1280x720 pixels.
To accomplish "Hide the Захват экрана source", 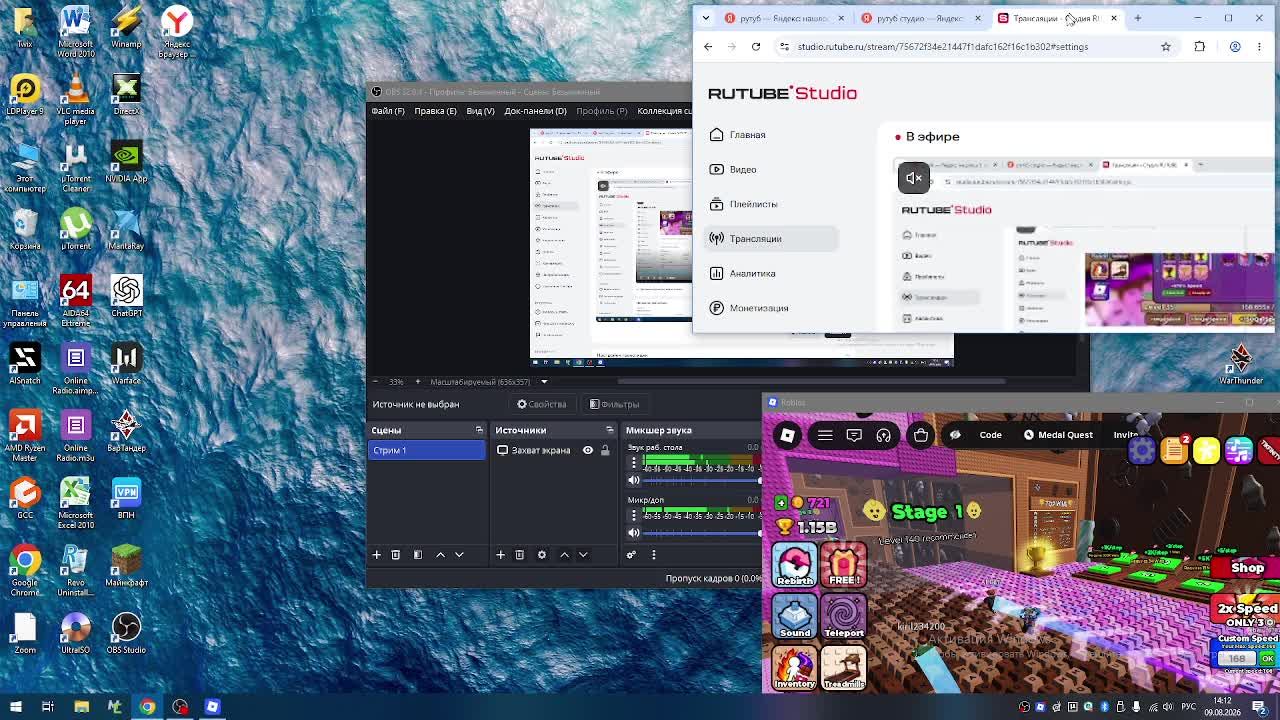I will (x=588, y=450).
